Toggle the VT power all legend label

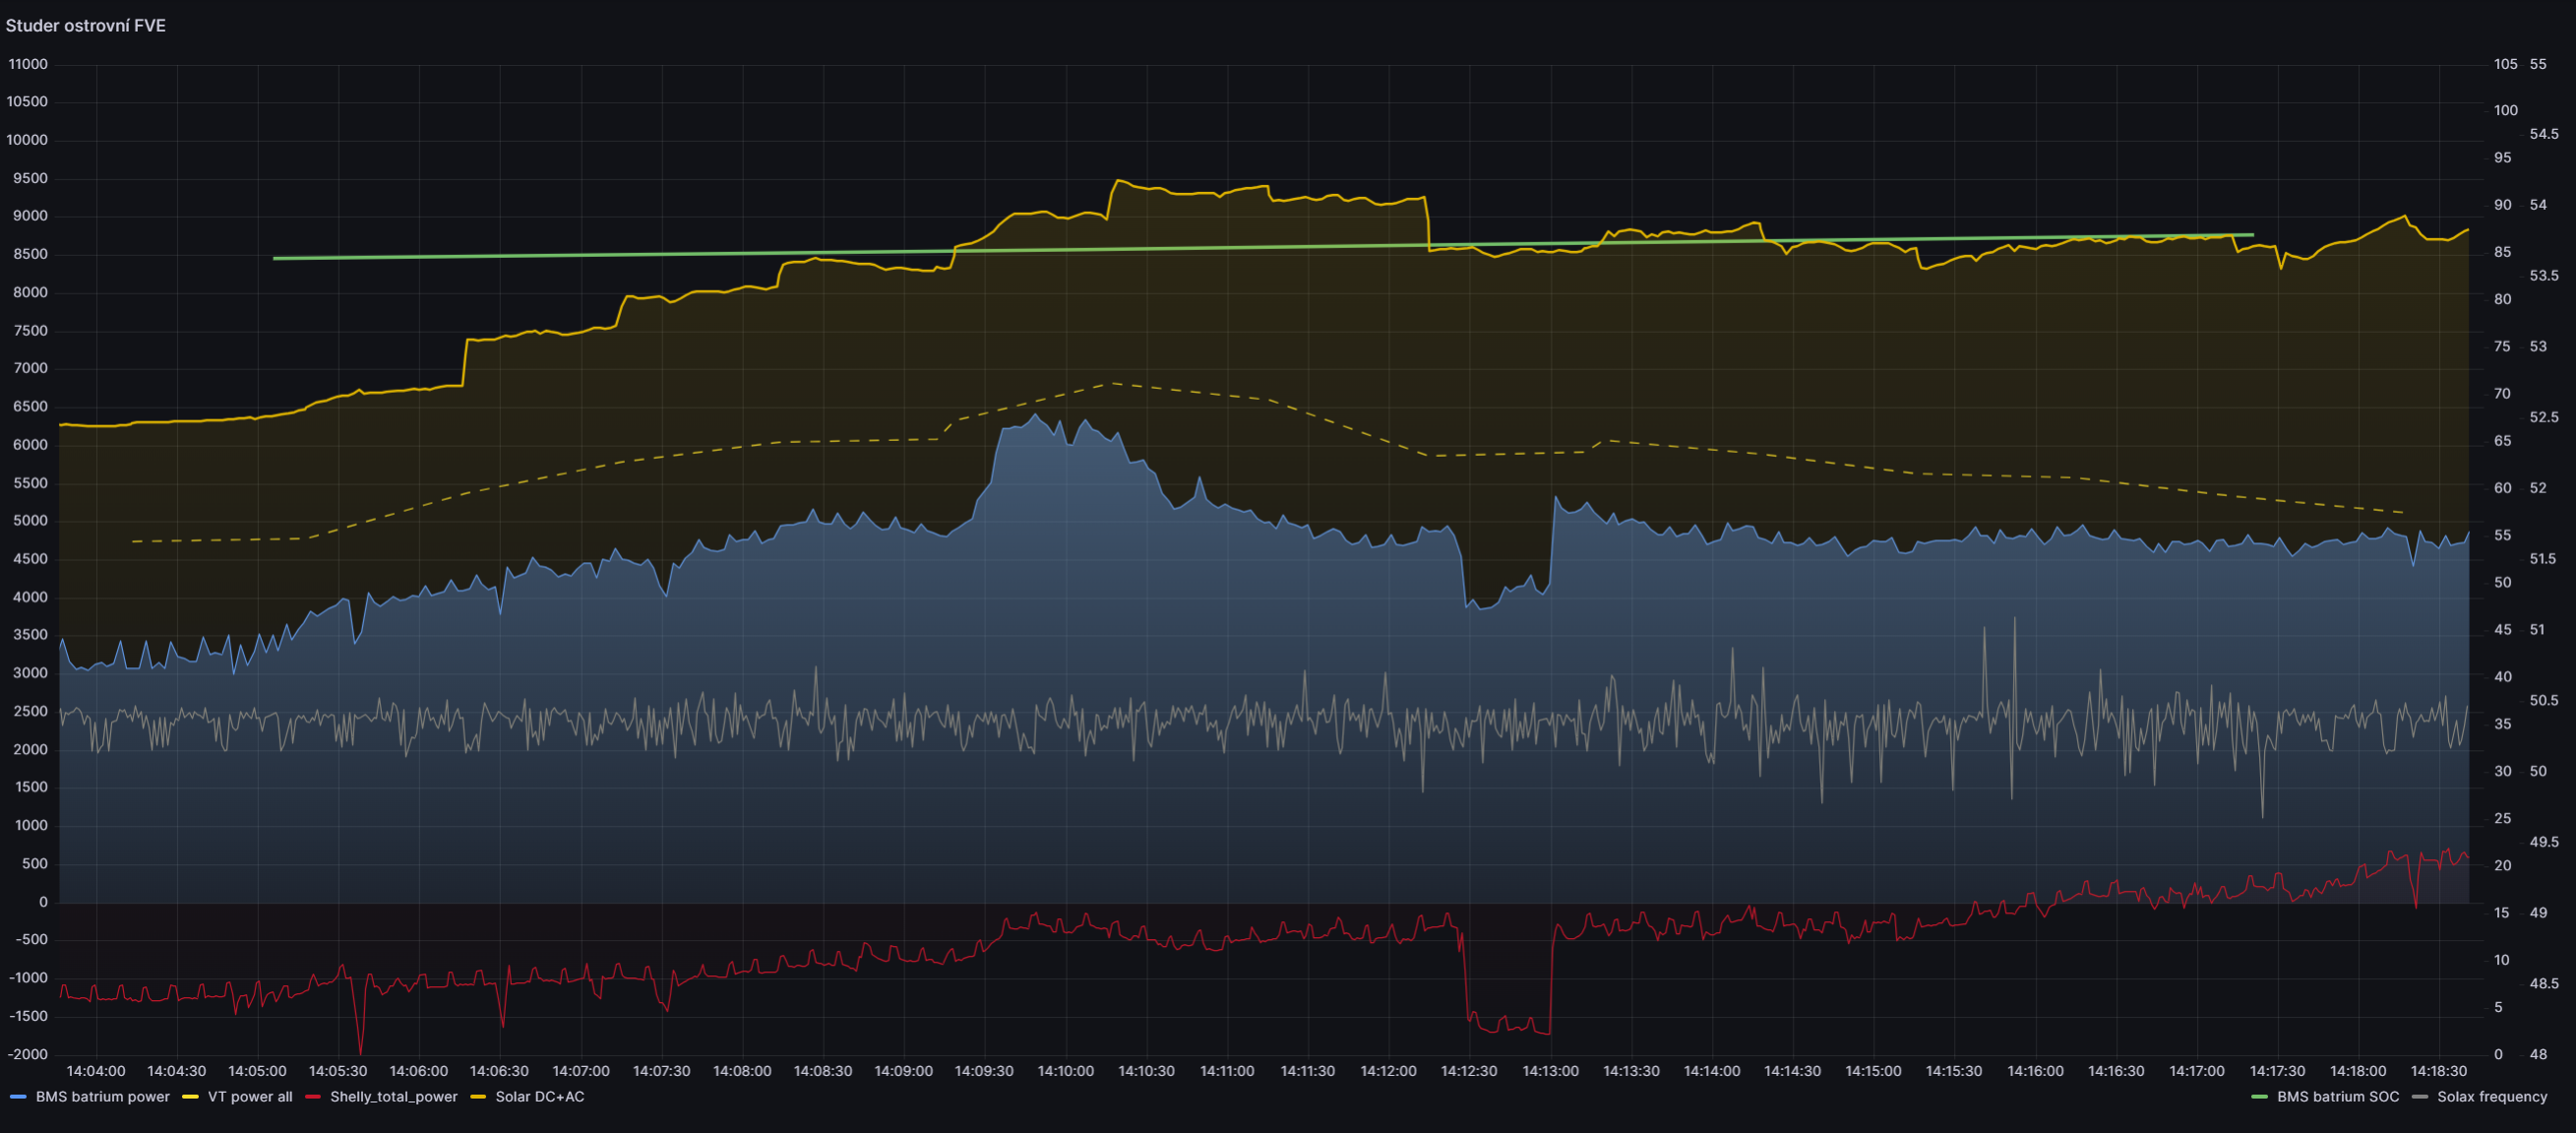pyautogui.click(x=250, y=1096)
